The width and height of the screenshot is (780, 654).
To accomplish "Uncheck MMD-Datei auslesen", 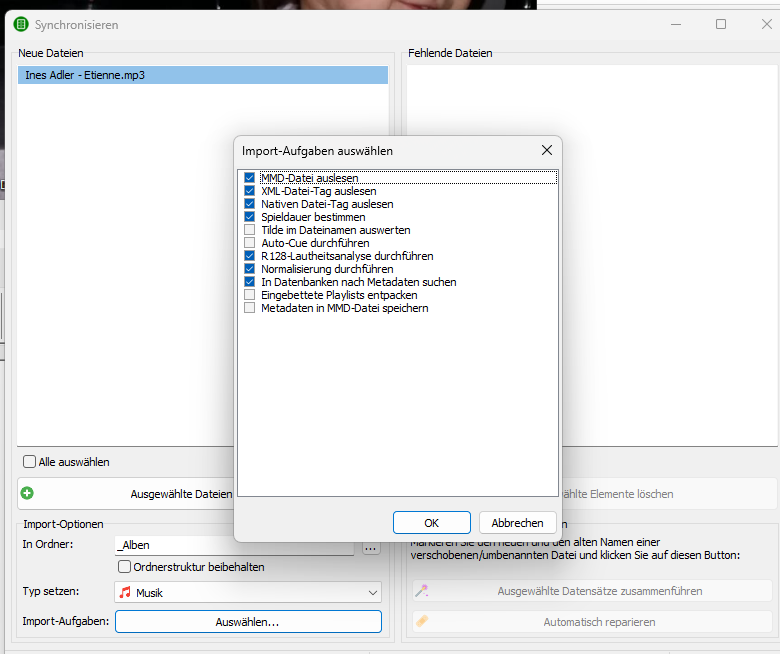I will (250, 178).
